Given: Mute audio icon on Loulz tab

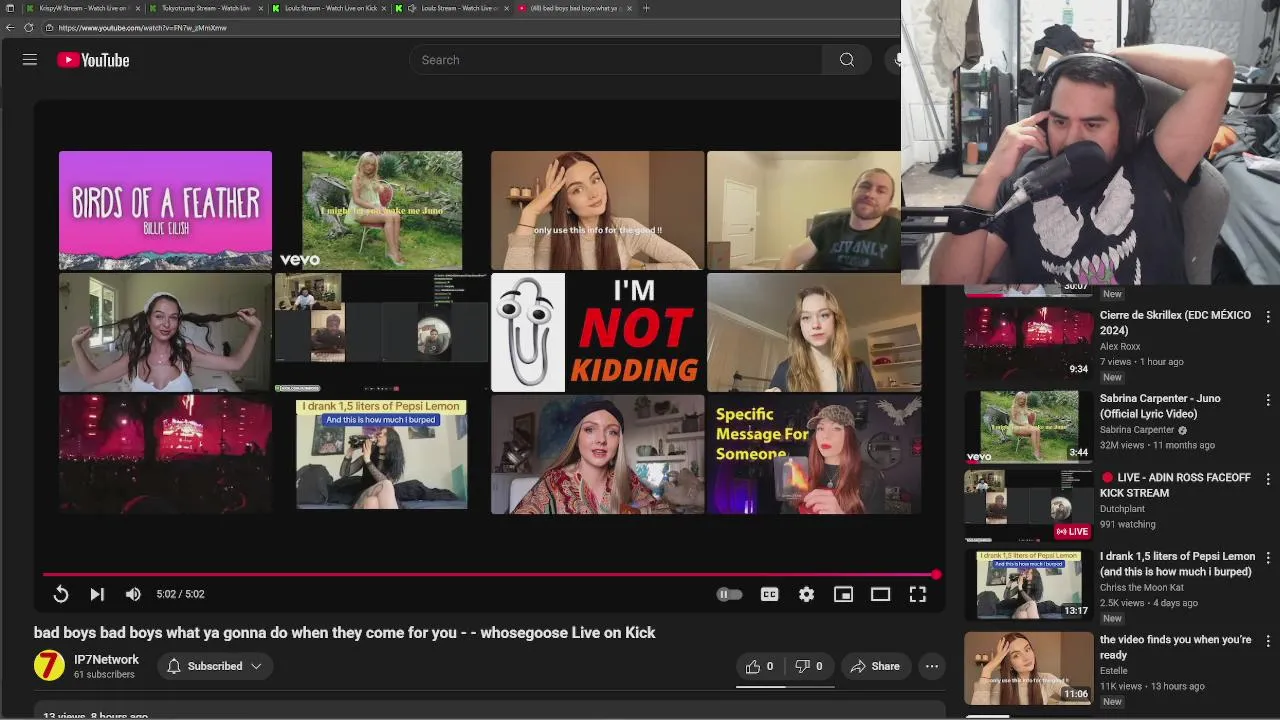Looking at the screenshot, I should click(x=411, y=8).
